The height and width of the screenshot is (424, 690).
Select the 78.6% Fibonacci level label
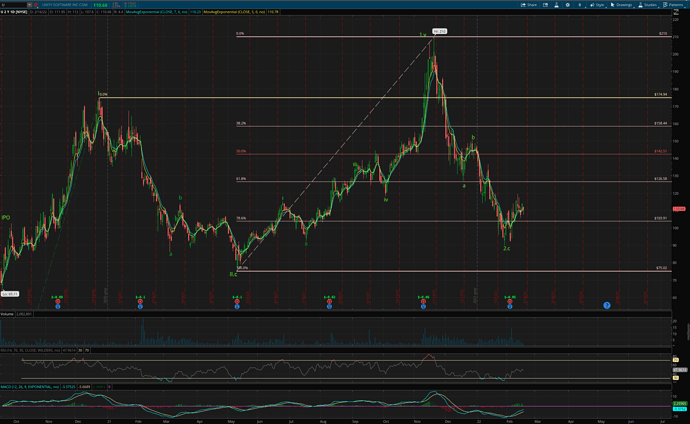[241, 218]
